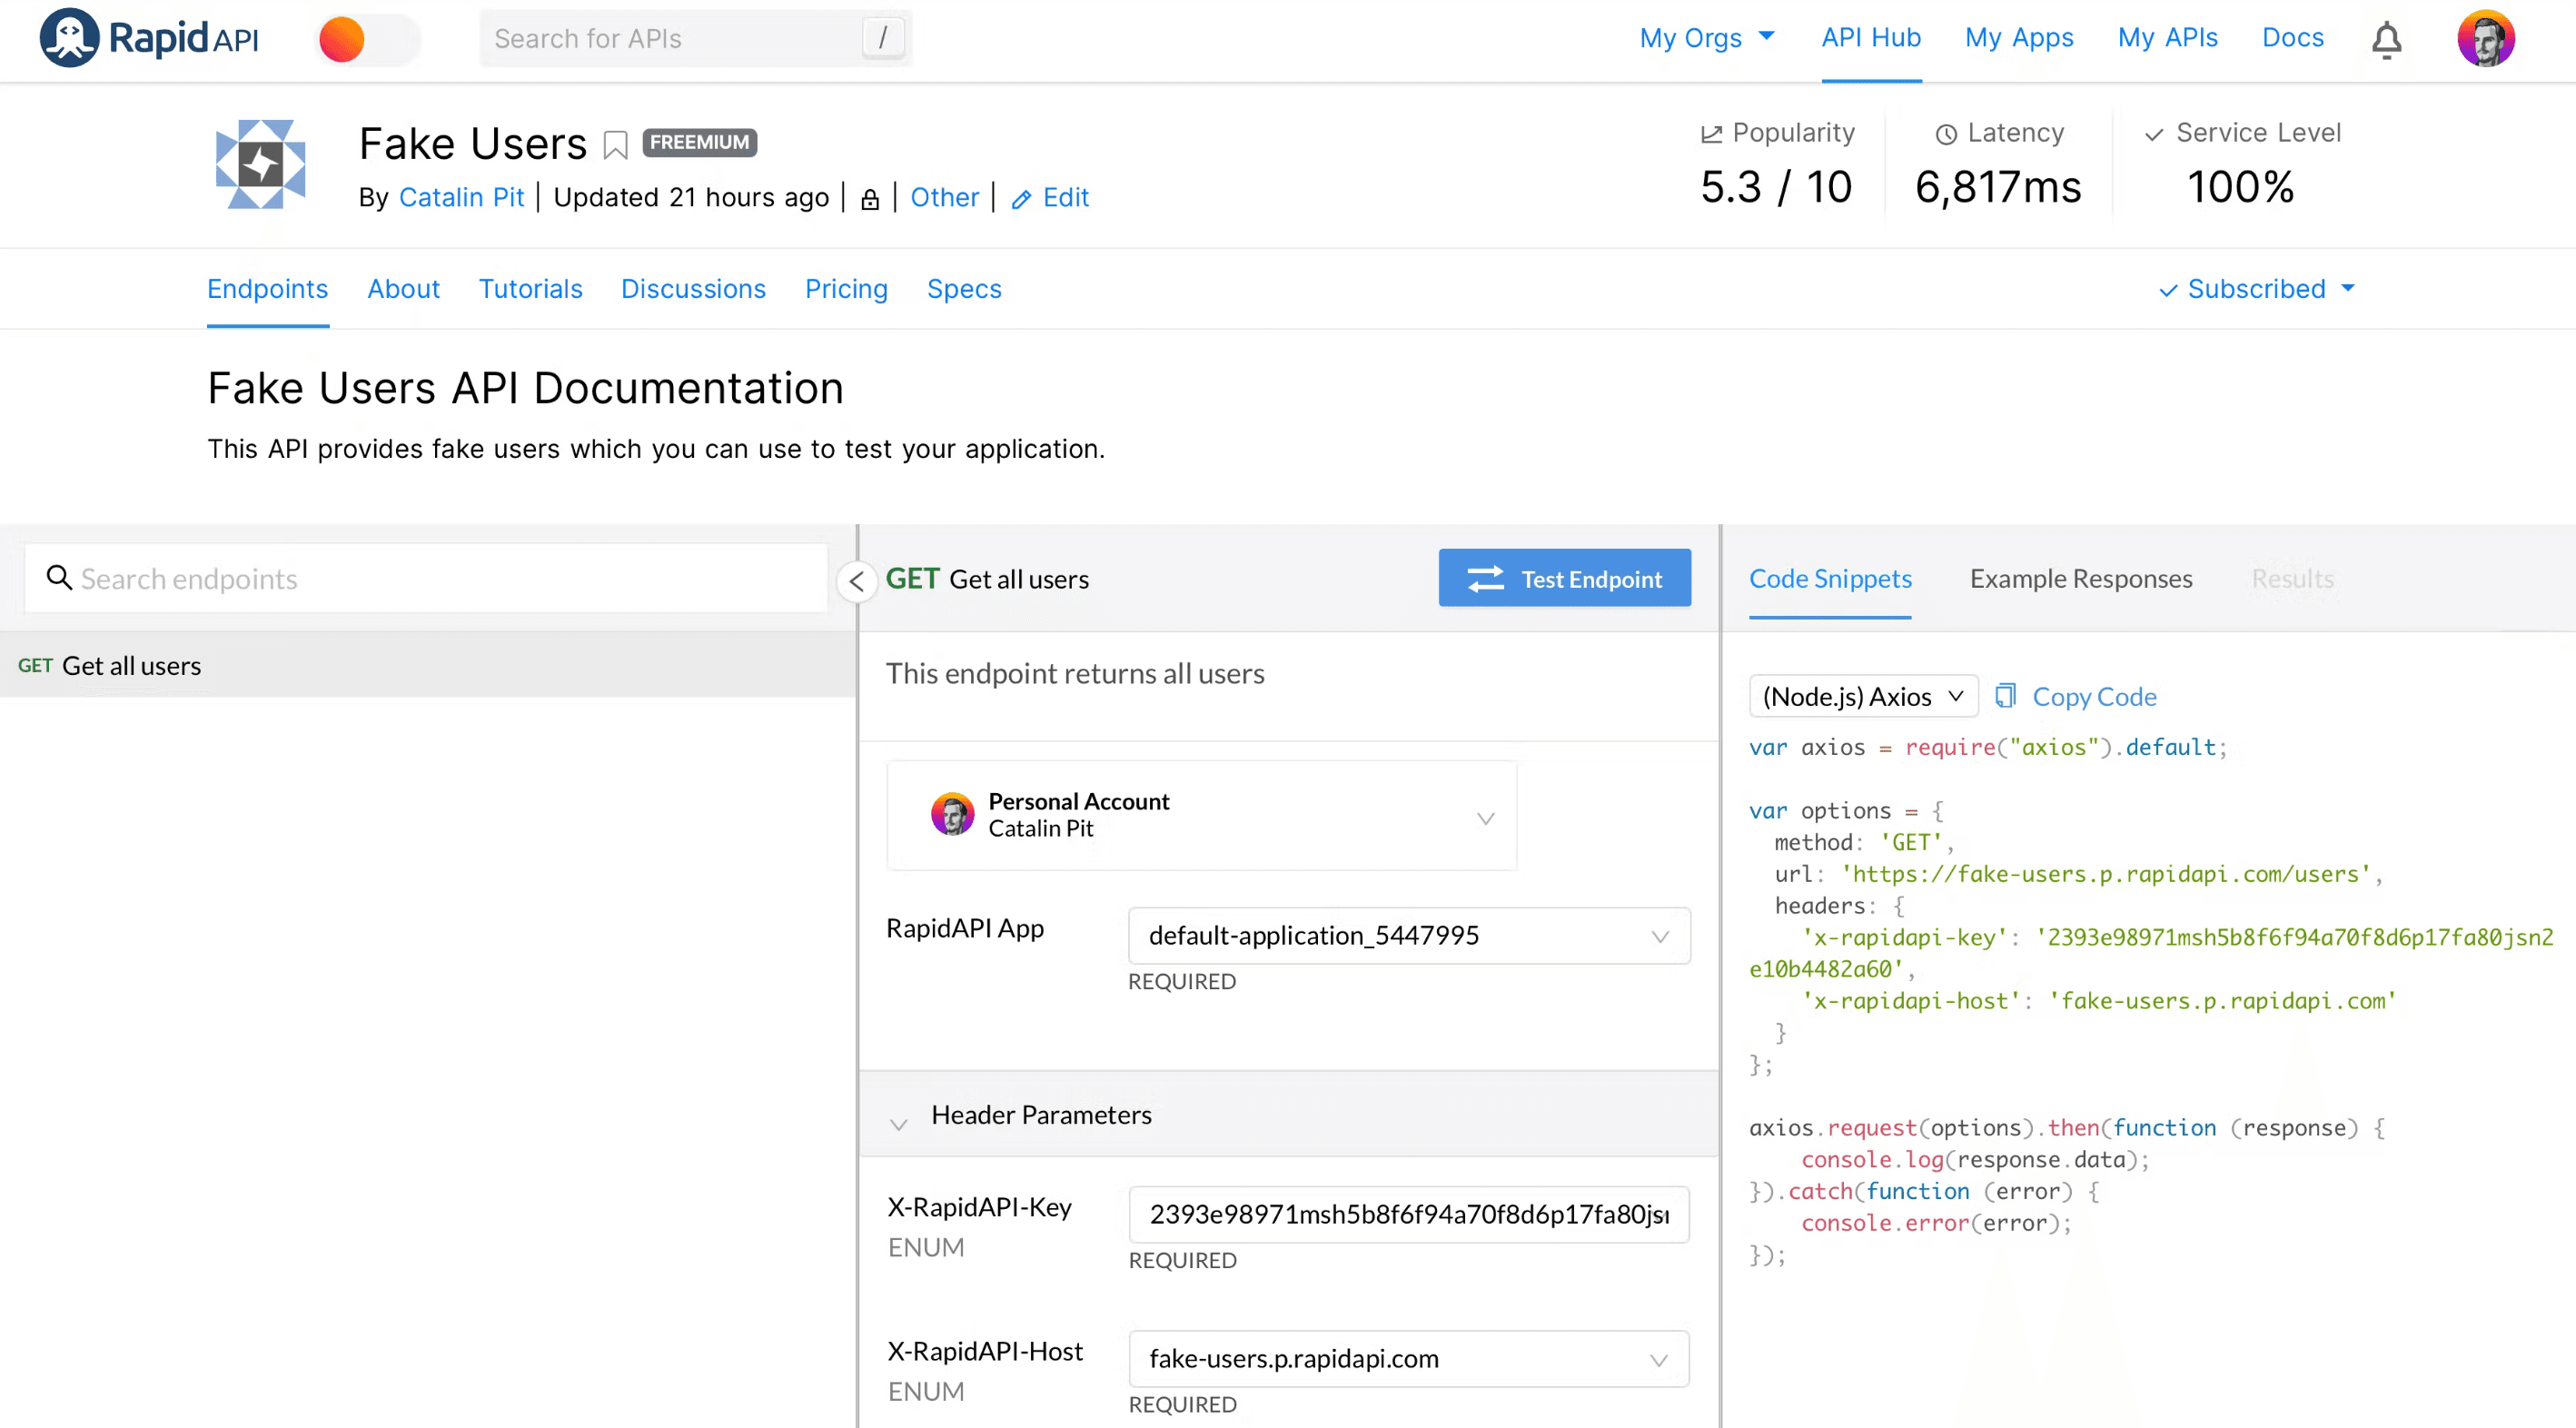Click the private lock icon
The width and height of the screenshot is (2576, 1428).
click(x=869, y=199)
